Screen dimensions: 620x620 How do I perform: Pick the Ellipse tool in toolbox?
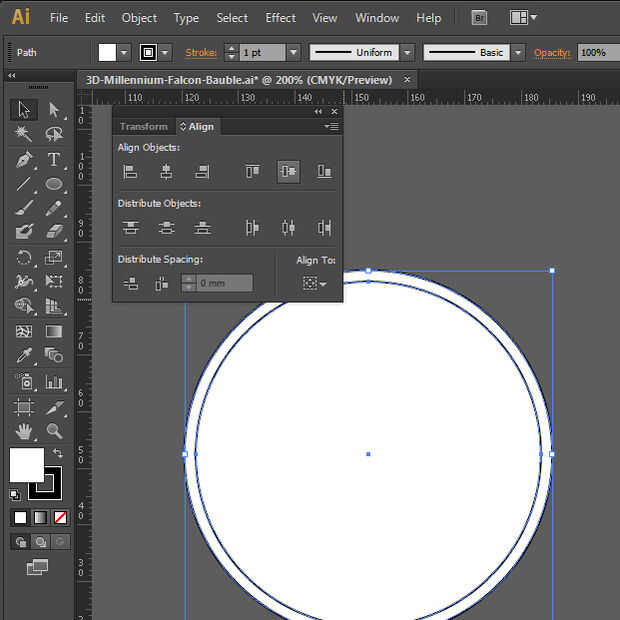[54, 184]
